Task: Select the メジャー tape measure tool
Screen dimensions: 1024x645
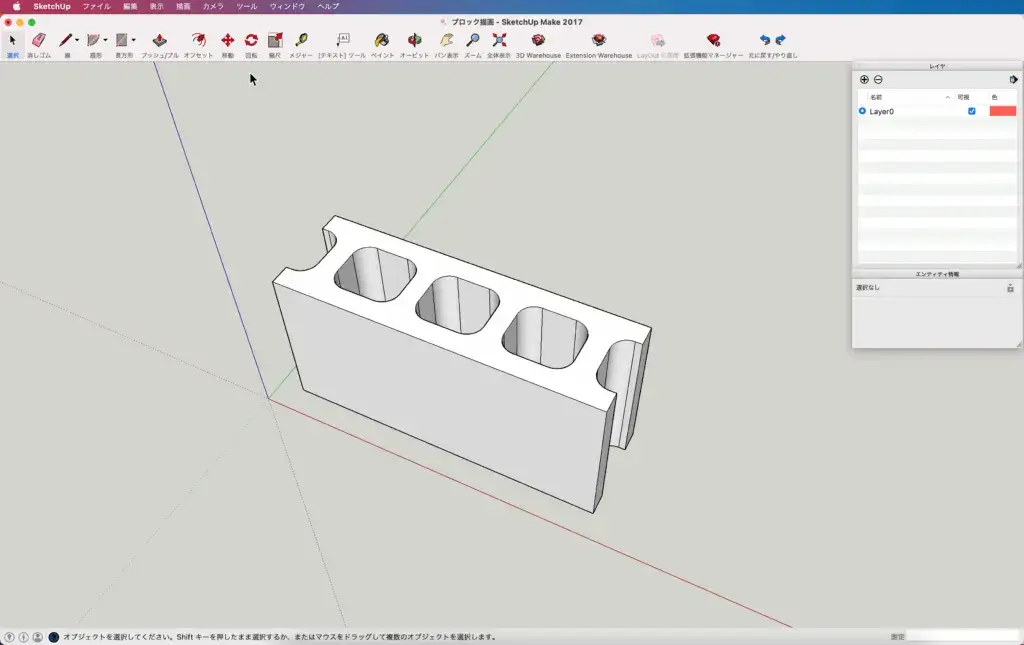Action: point(301,40)
